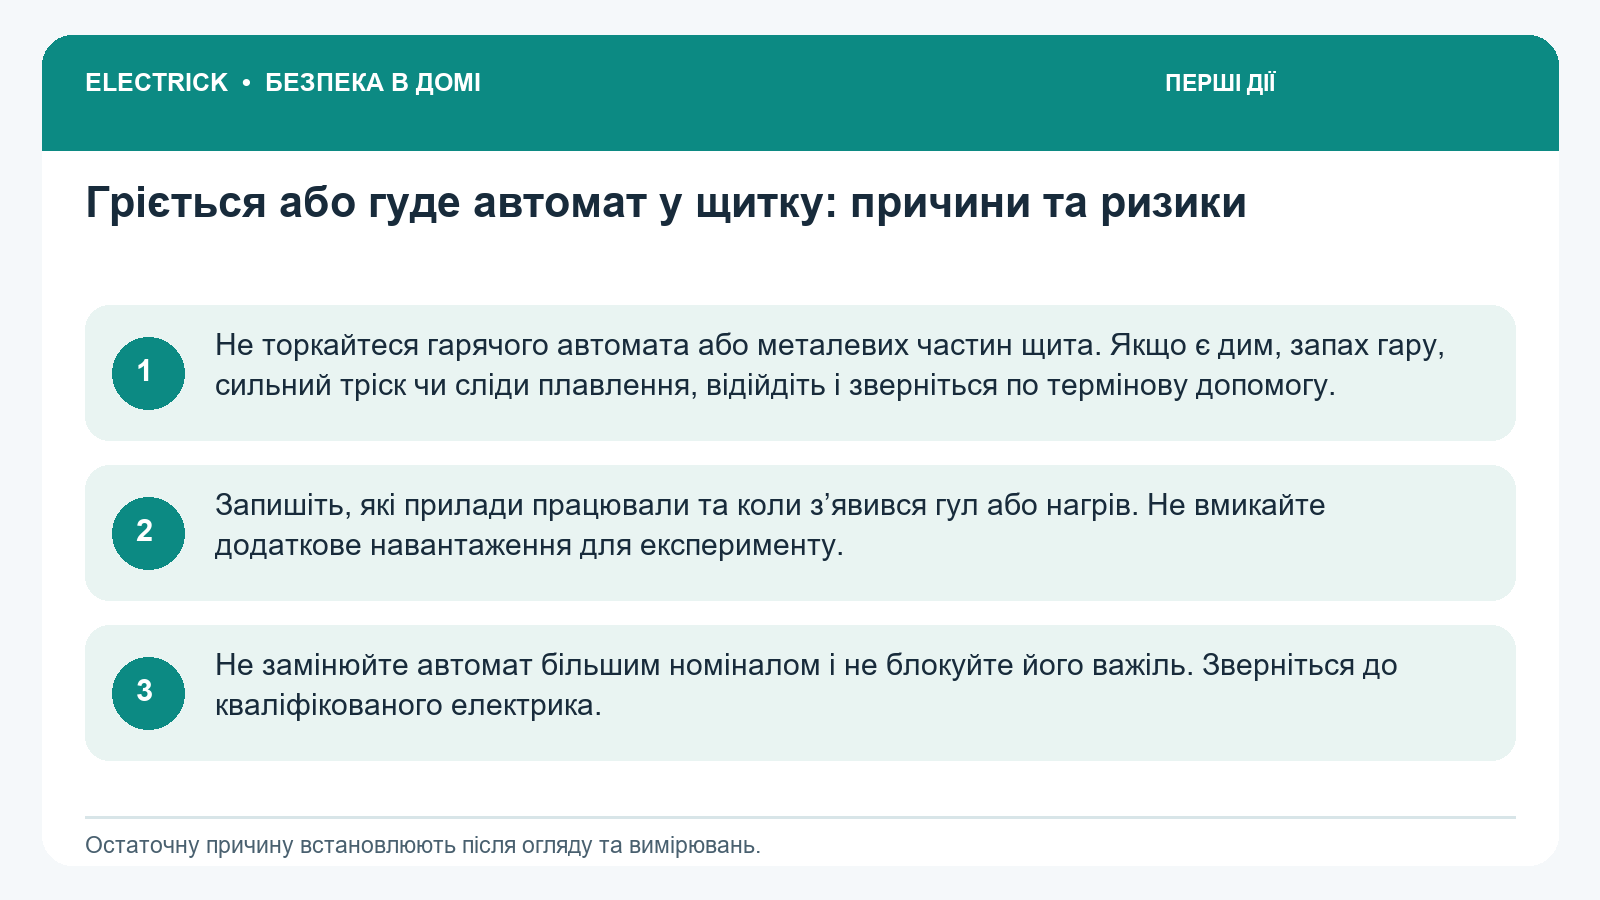Open the ПЕРШІ ДІЇ header section

(1220, 83)
